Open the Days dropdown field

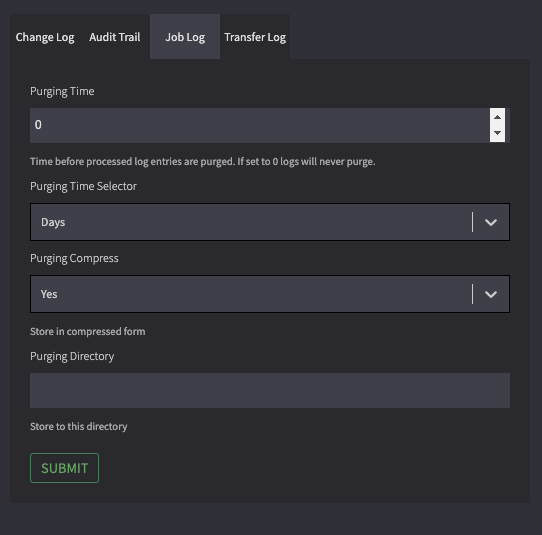click(270, 222)
